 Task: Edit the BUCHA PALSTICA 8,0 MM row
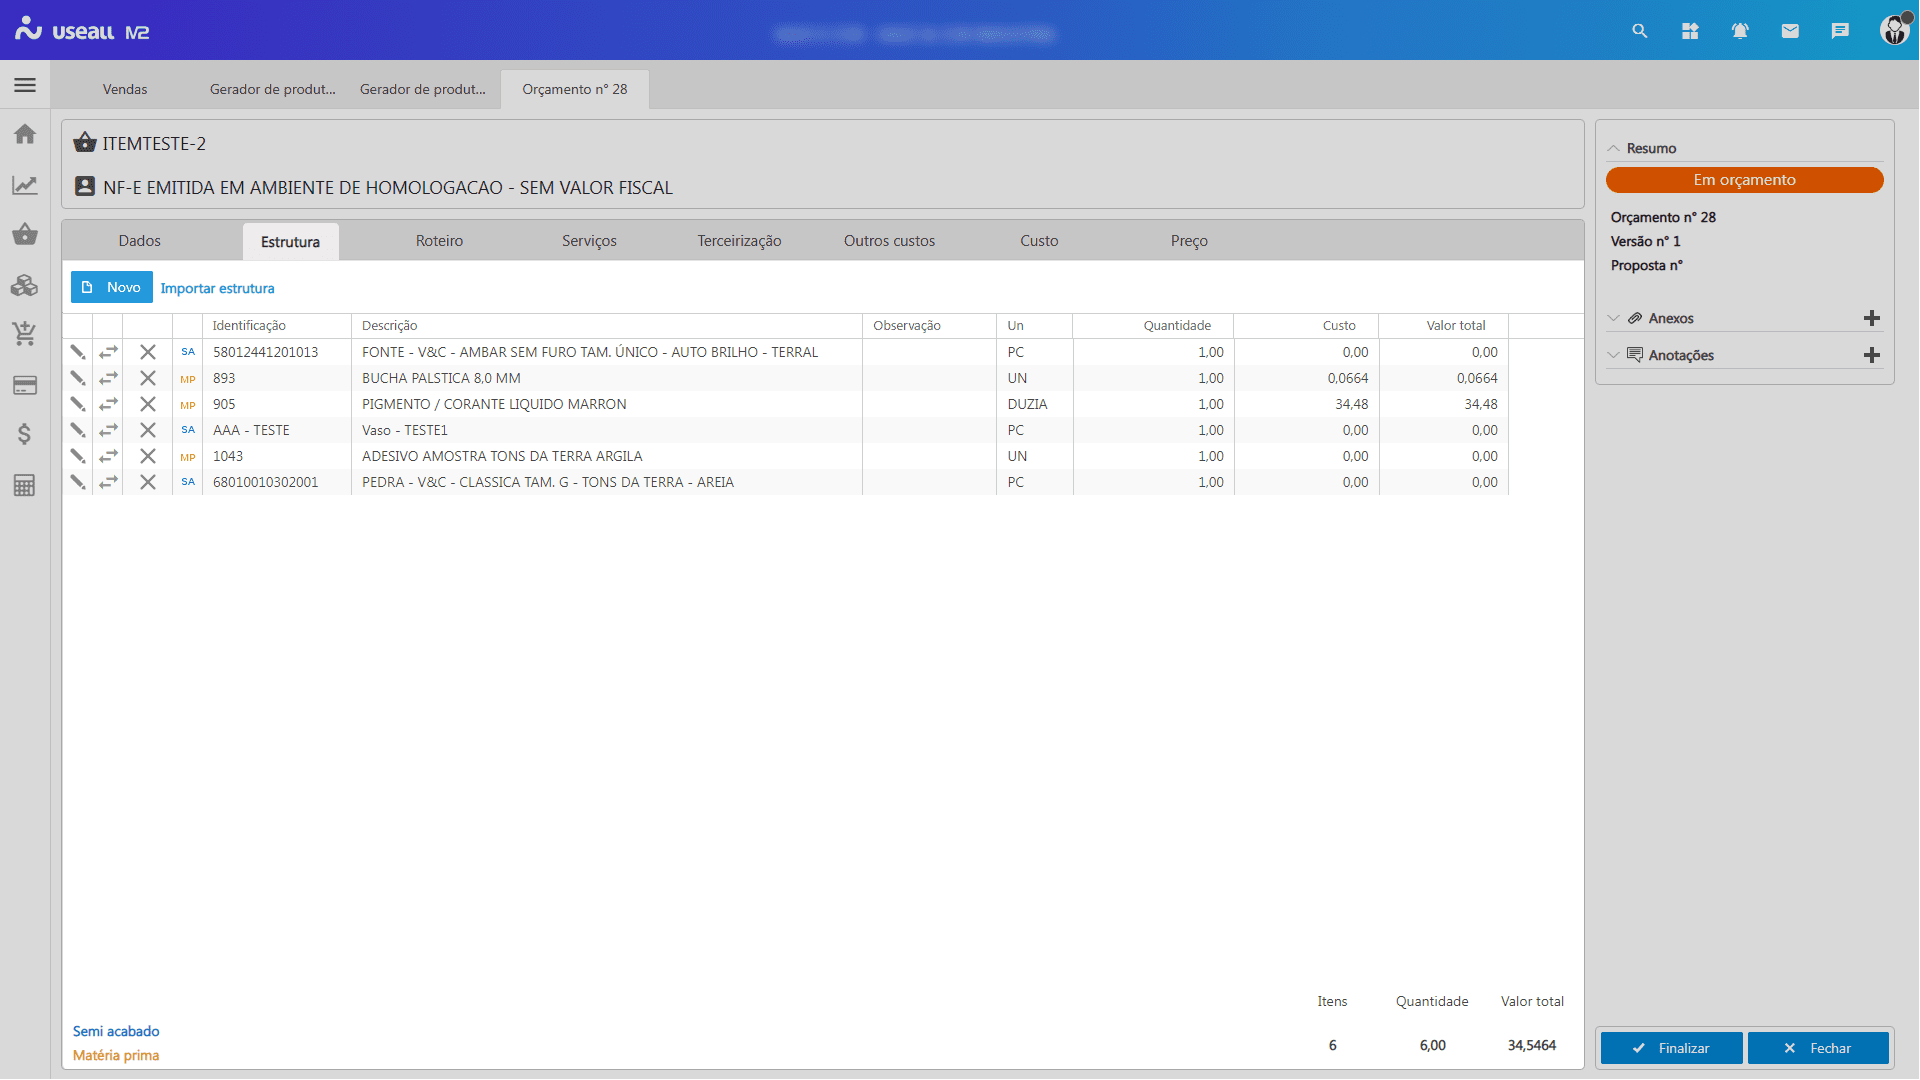pos(77,378)
